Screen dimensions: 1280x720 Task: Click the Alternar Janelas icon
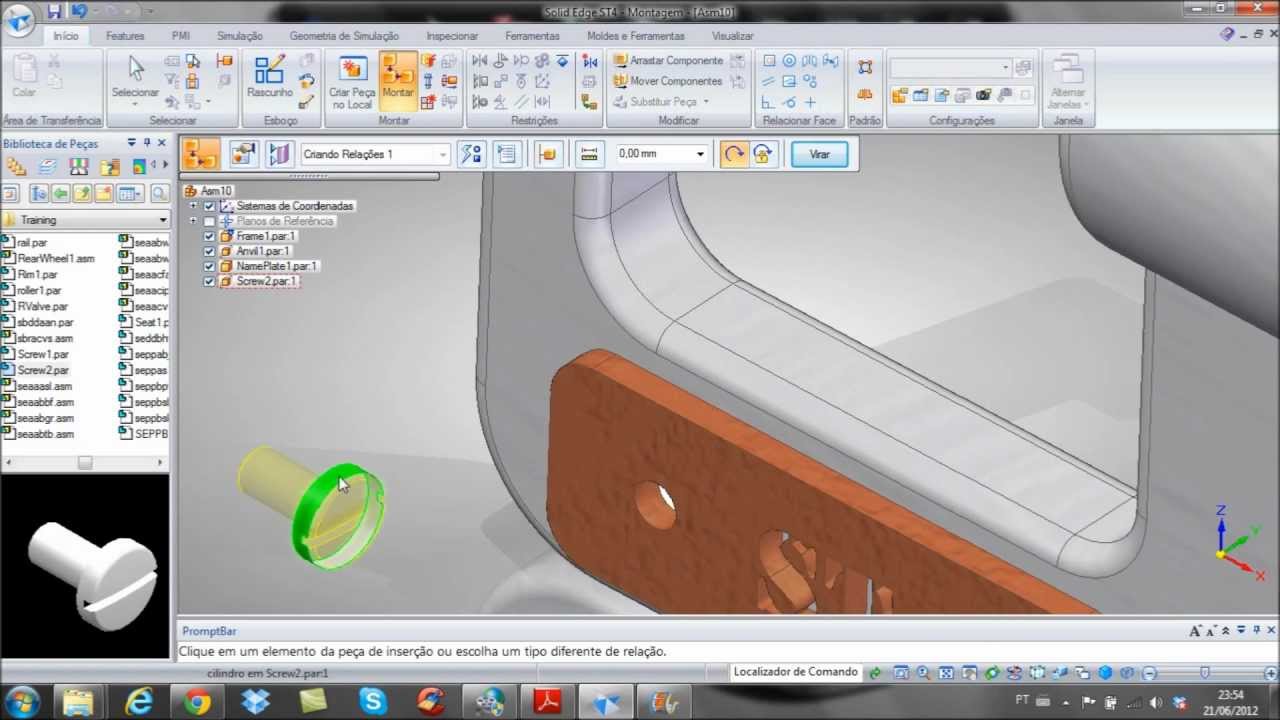pyautogui.click(x=1067, y=80)
